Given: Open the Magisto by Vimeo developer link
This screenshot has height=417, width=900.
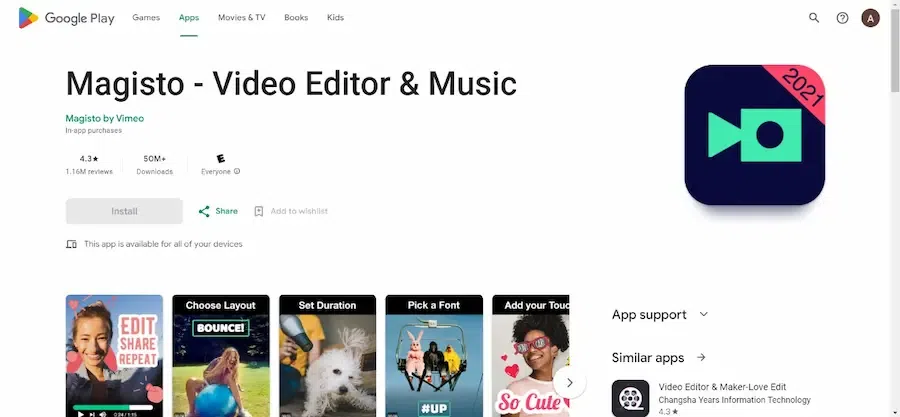Looking at the screenshot, I should pos(104,119).
